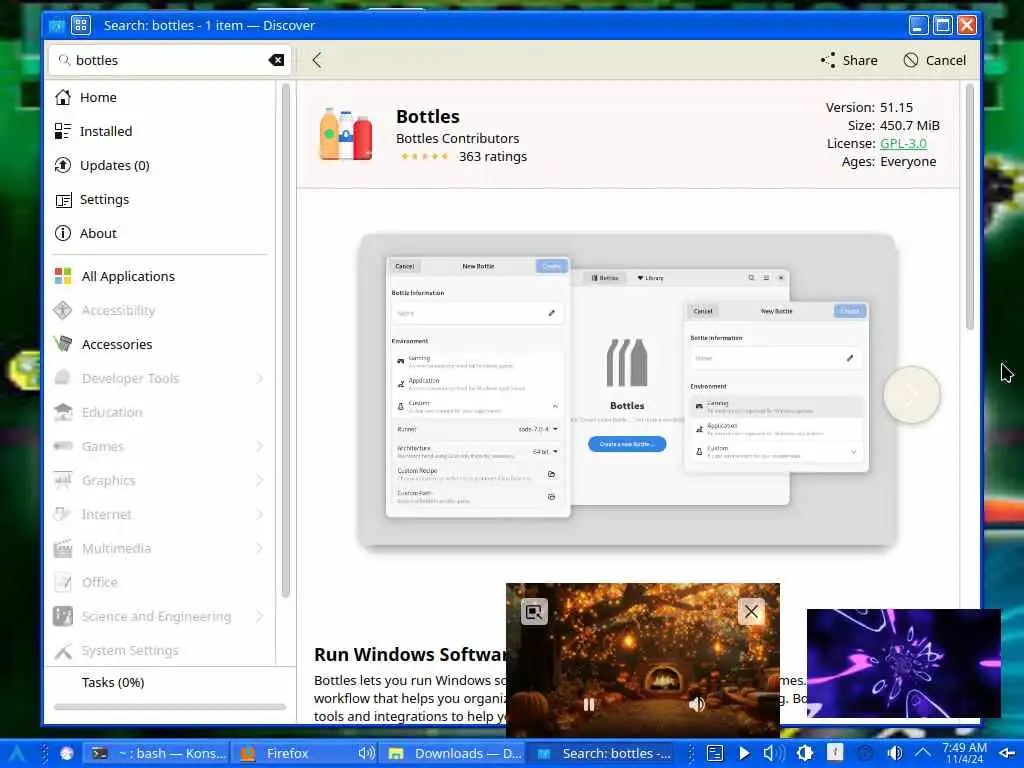Click the Bottles app icon
This screenshot has height=768, width=1024.
click(x=345, y=134)
